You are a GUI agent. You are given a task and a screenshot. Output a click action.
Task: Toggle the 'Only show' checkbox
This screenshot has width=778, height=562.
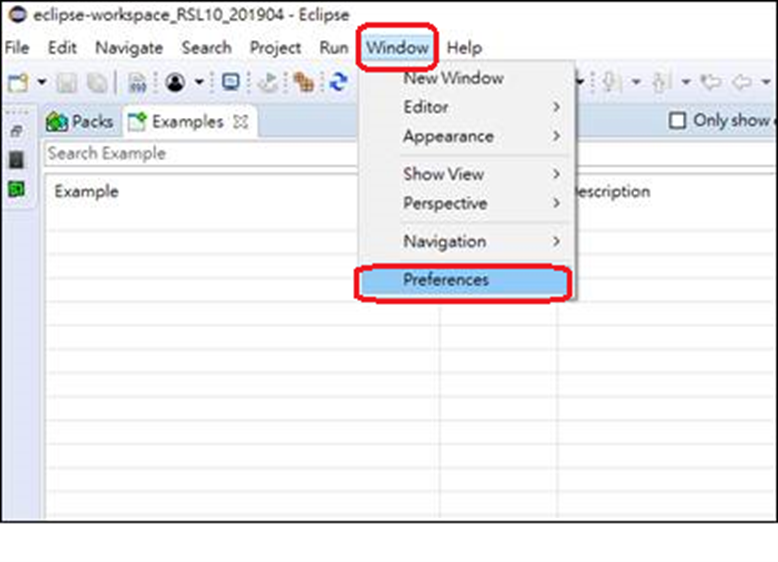point(677,120)
